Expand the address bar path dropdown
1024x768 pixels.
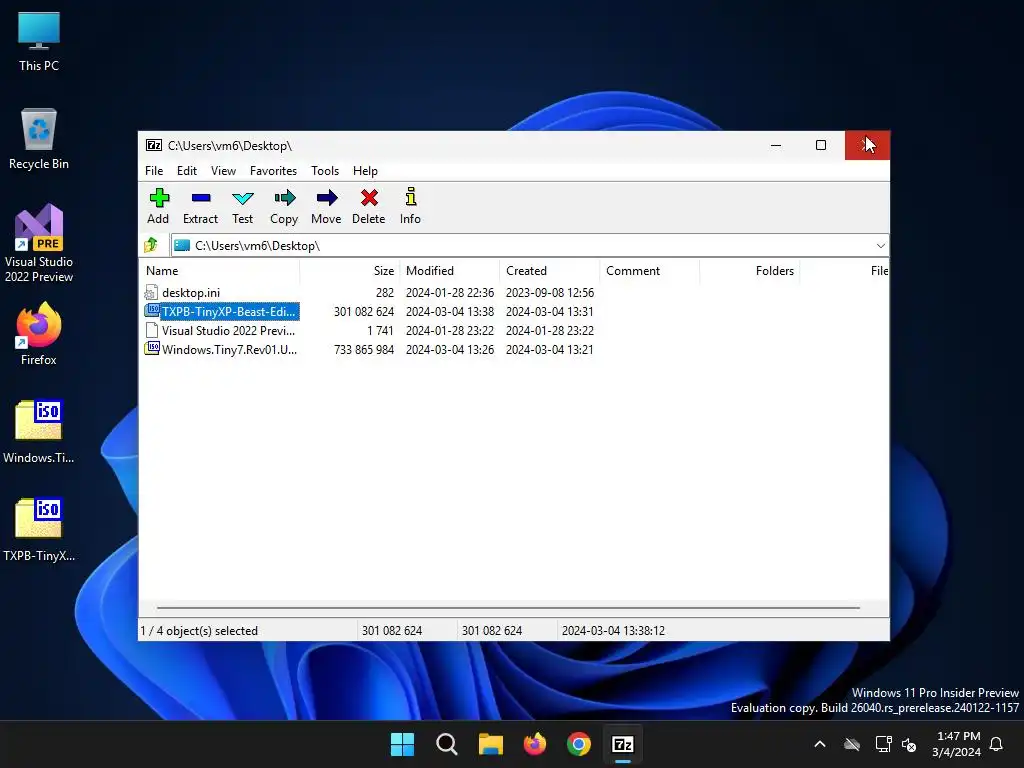pos(880,246)
